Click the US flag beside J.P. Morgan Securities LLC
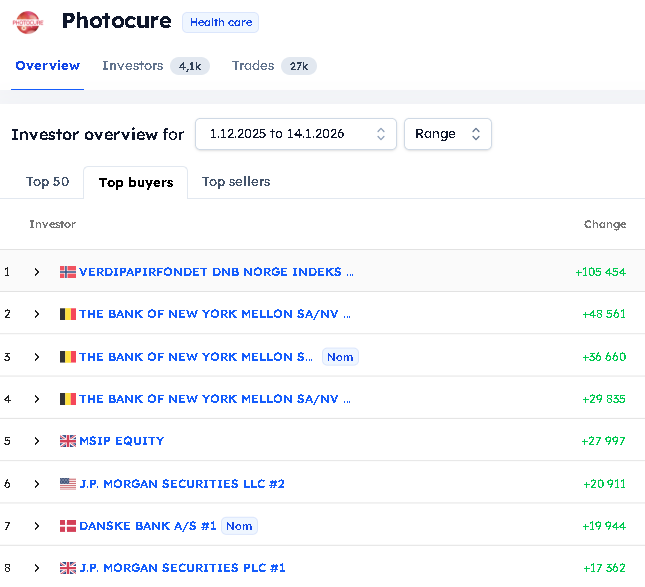The height and width of the screenshot is (587, 645). coord(68,484)
